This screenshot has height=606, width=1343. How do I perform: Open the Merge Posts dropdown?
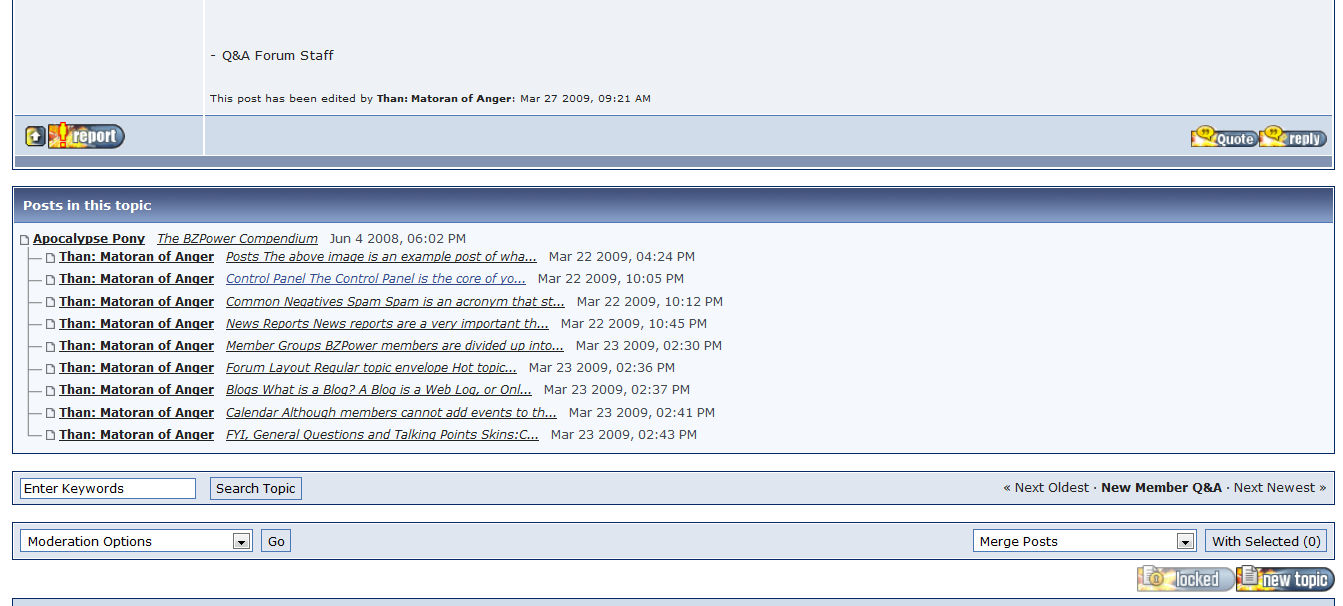pyautogui.click(x=1084, y=541)
